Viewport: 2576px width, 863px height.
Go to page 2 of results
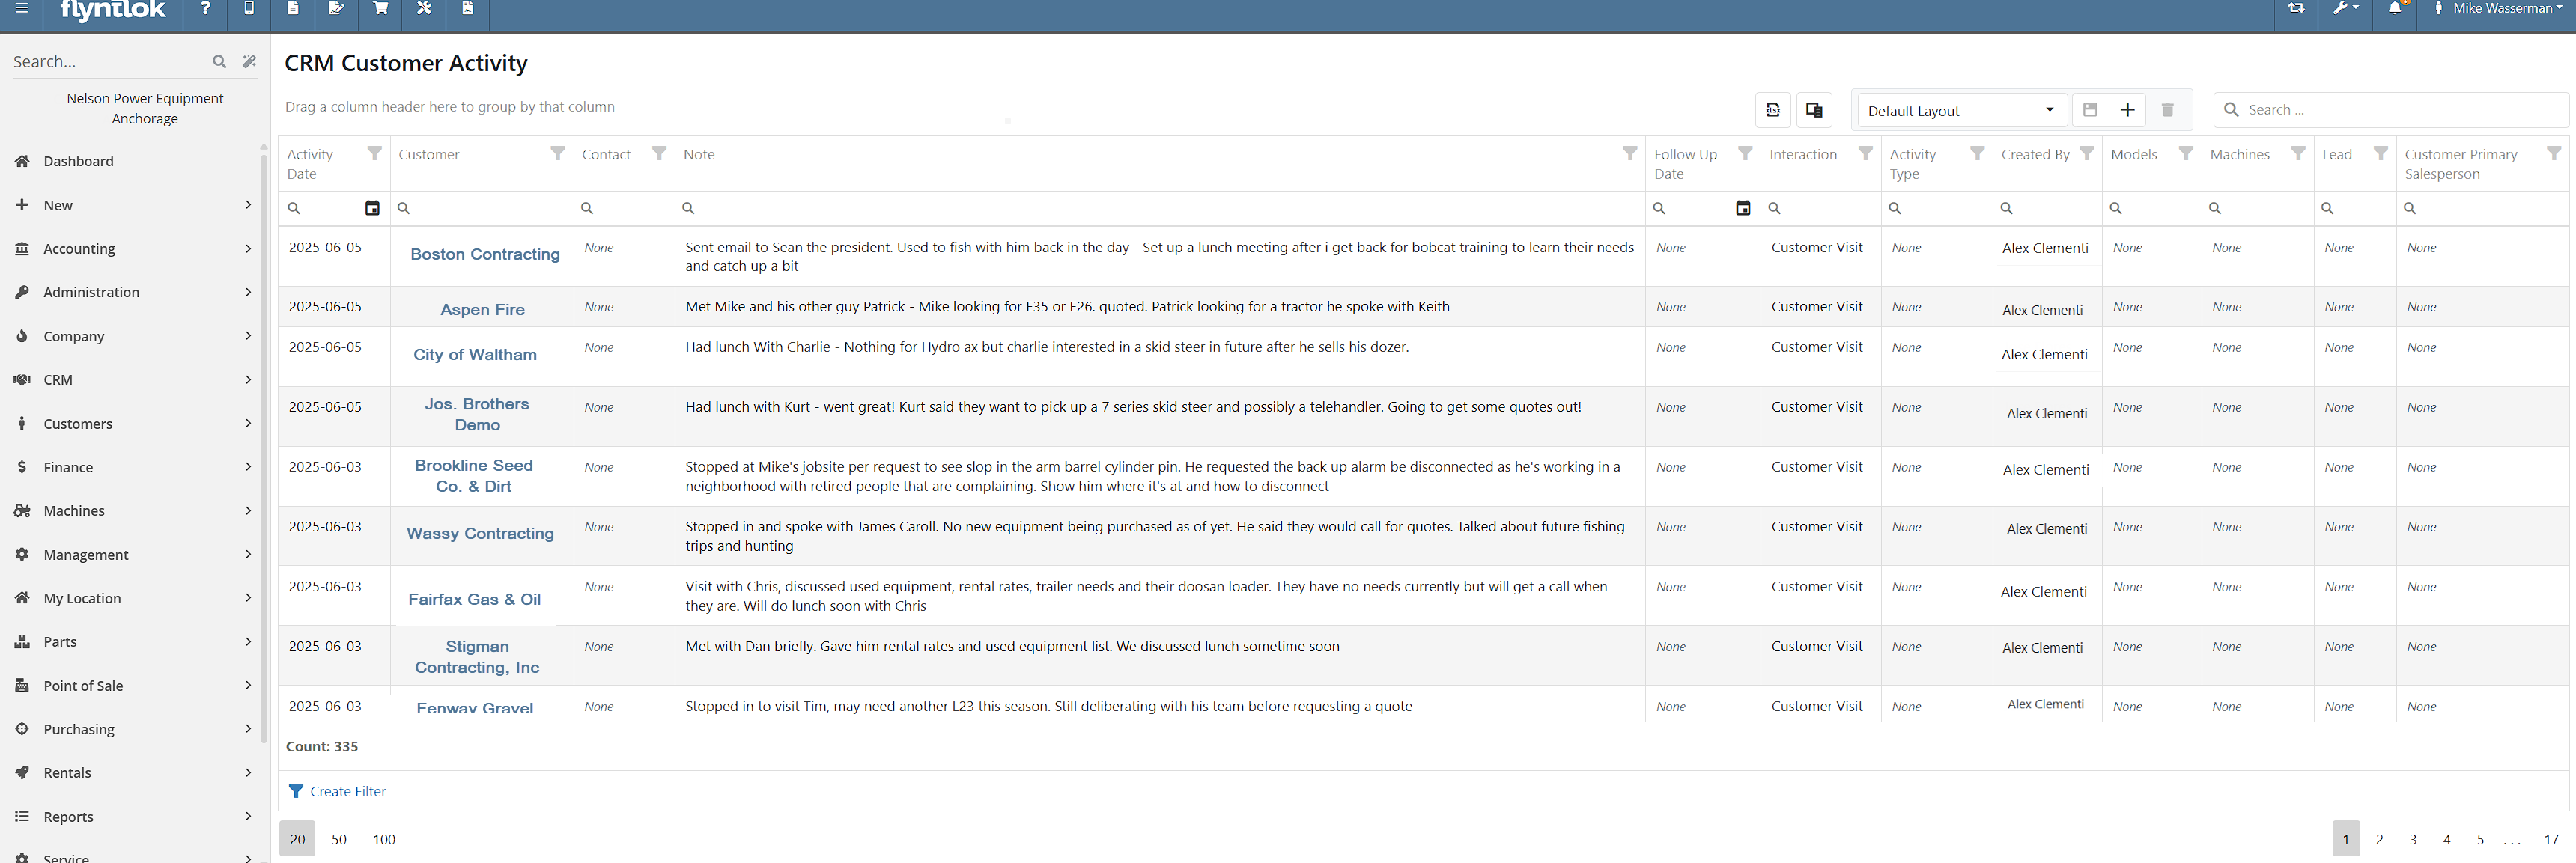(x=2379, y=839)
